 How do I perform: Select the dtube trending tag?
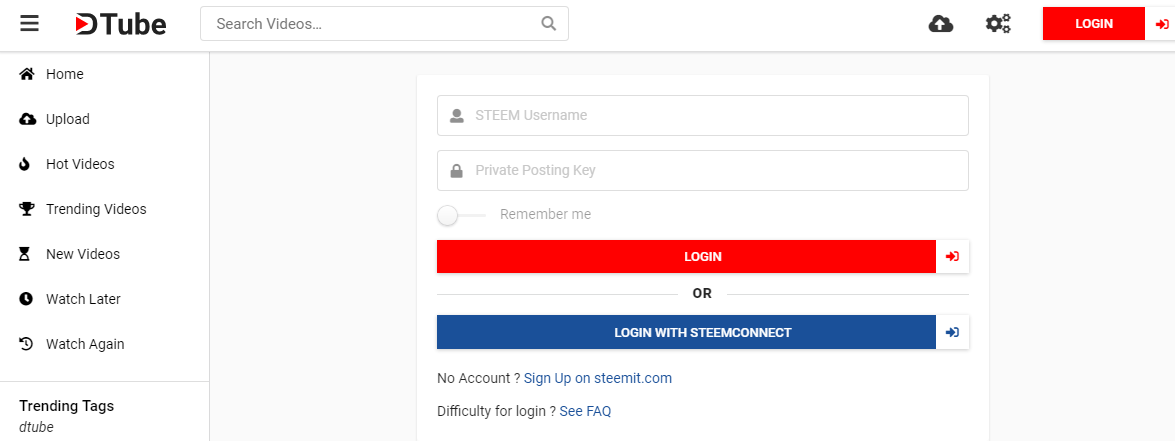(37, 428)
